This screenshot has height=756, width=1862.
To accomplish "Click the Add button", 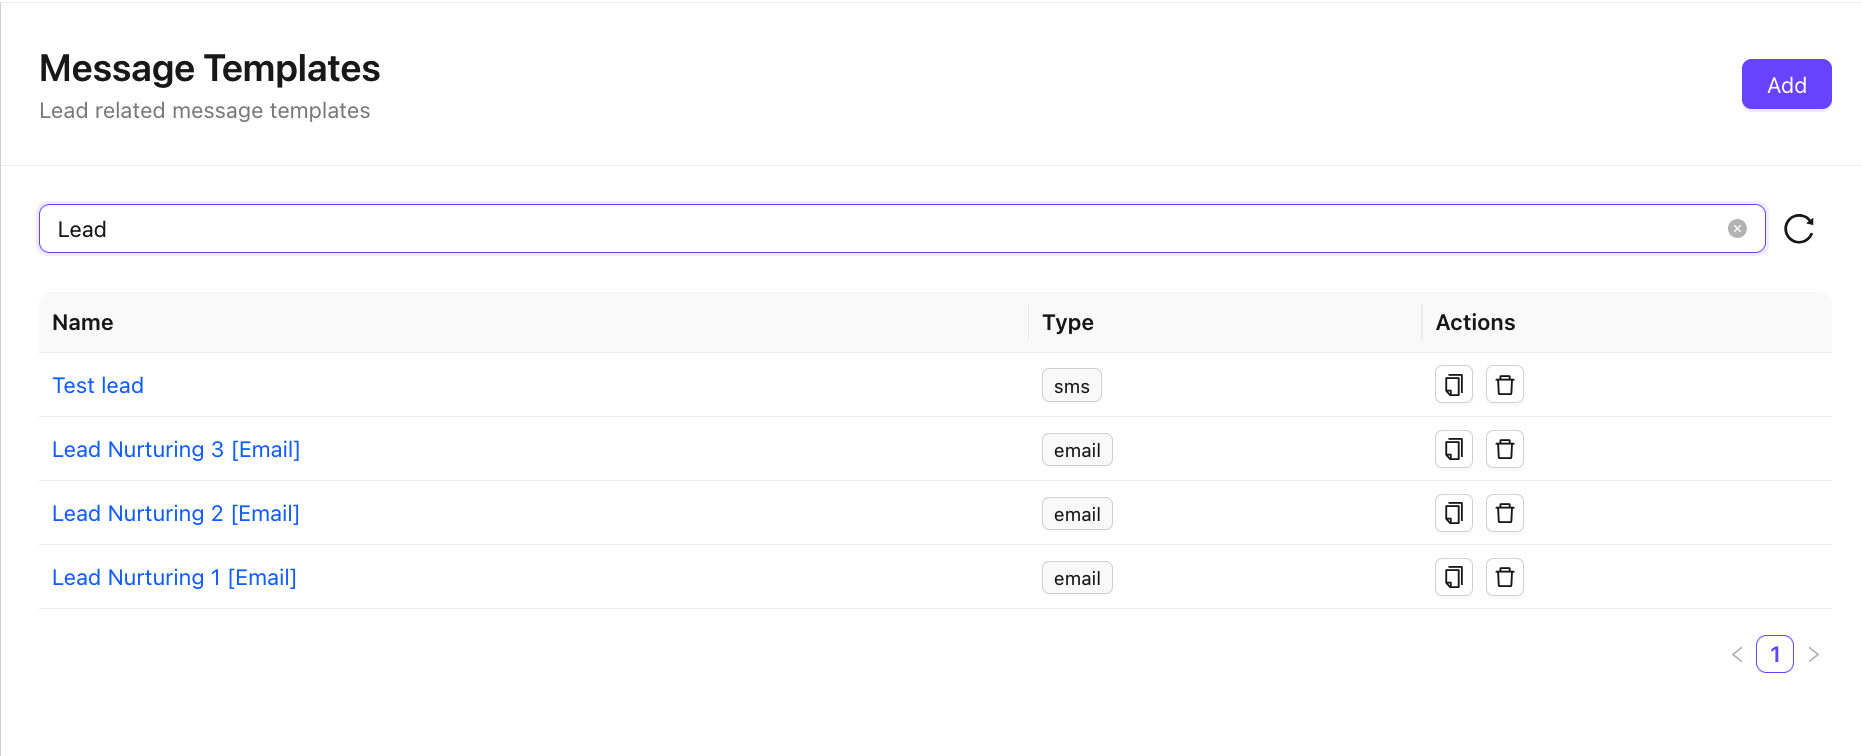I will coord(1786,85).
